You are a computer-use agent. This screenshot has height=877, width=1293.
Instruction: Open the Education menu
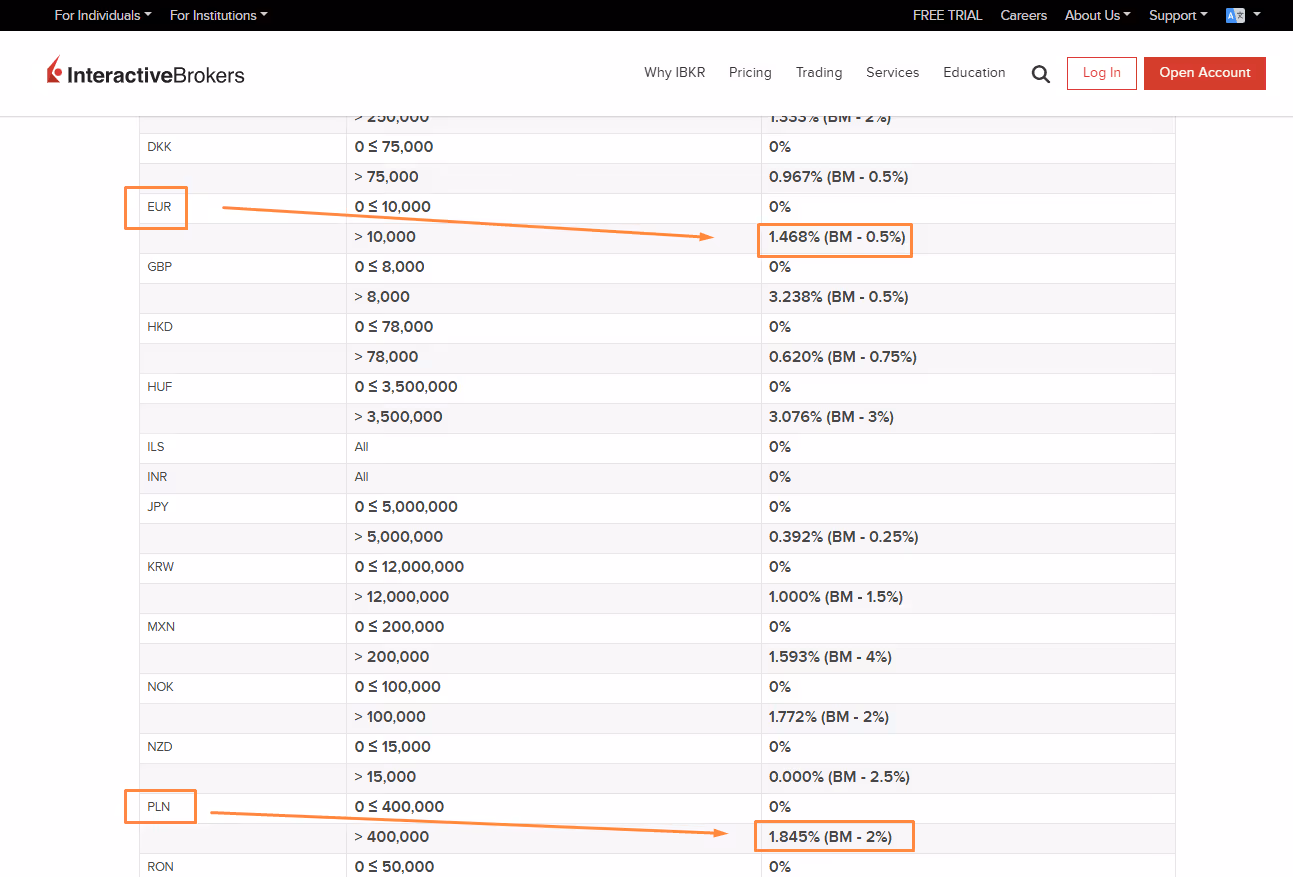click(974, 72)
